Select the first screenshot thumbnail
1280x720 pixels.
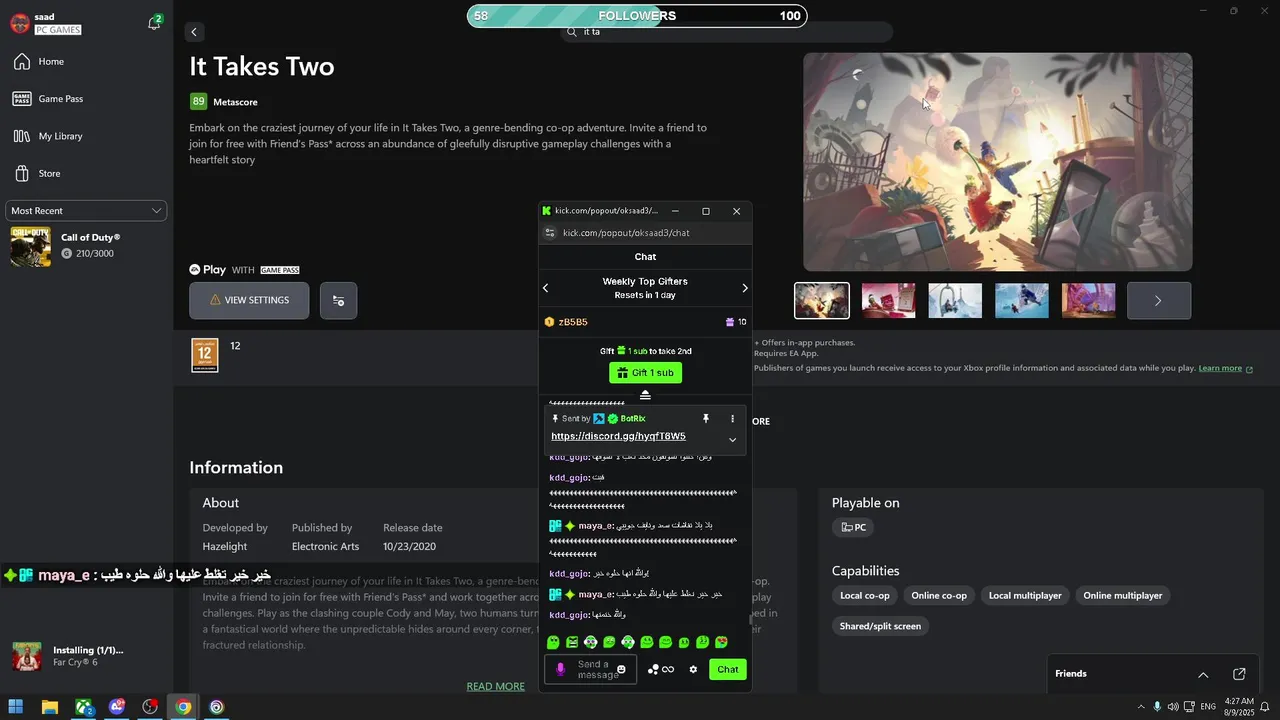(x=822, y=300)
